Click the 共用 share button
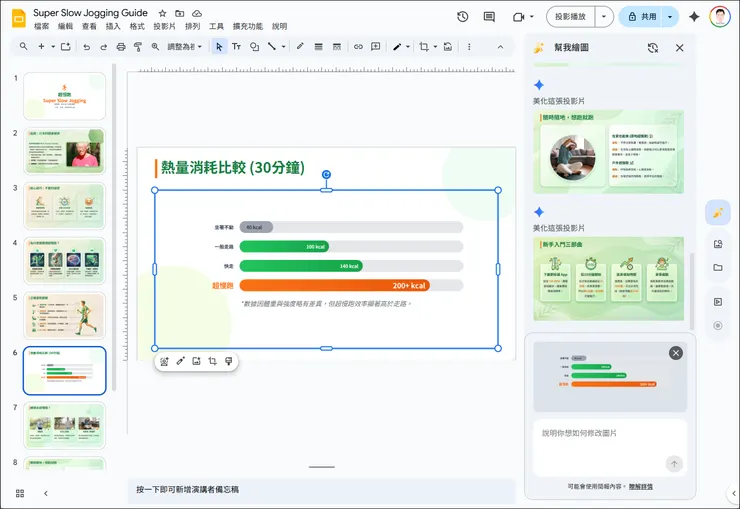This screenshot has width=740, height=509. [642, 17]
